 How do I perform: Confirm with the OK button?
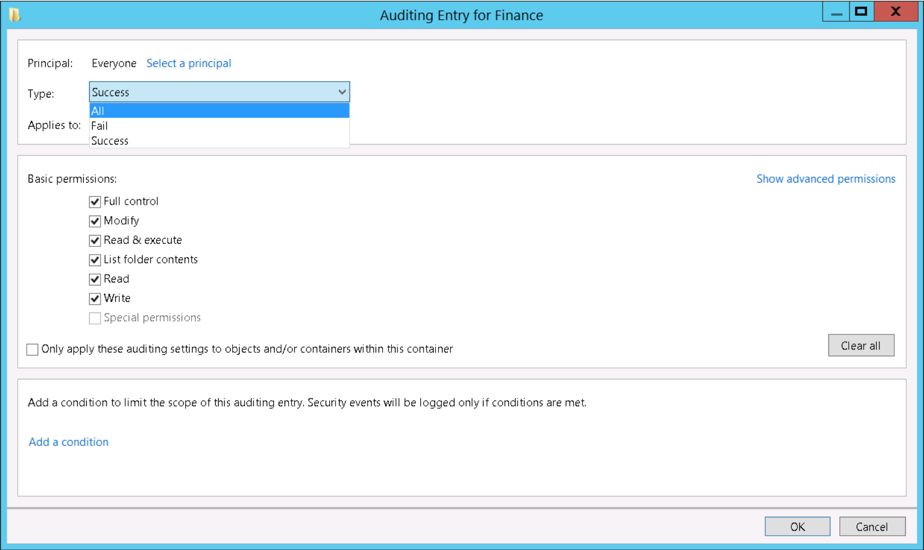pyautogui.click(x=797, y=526)
